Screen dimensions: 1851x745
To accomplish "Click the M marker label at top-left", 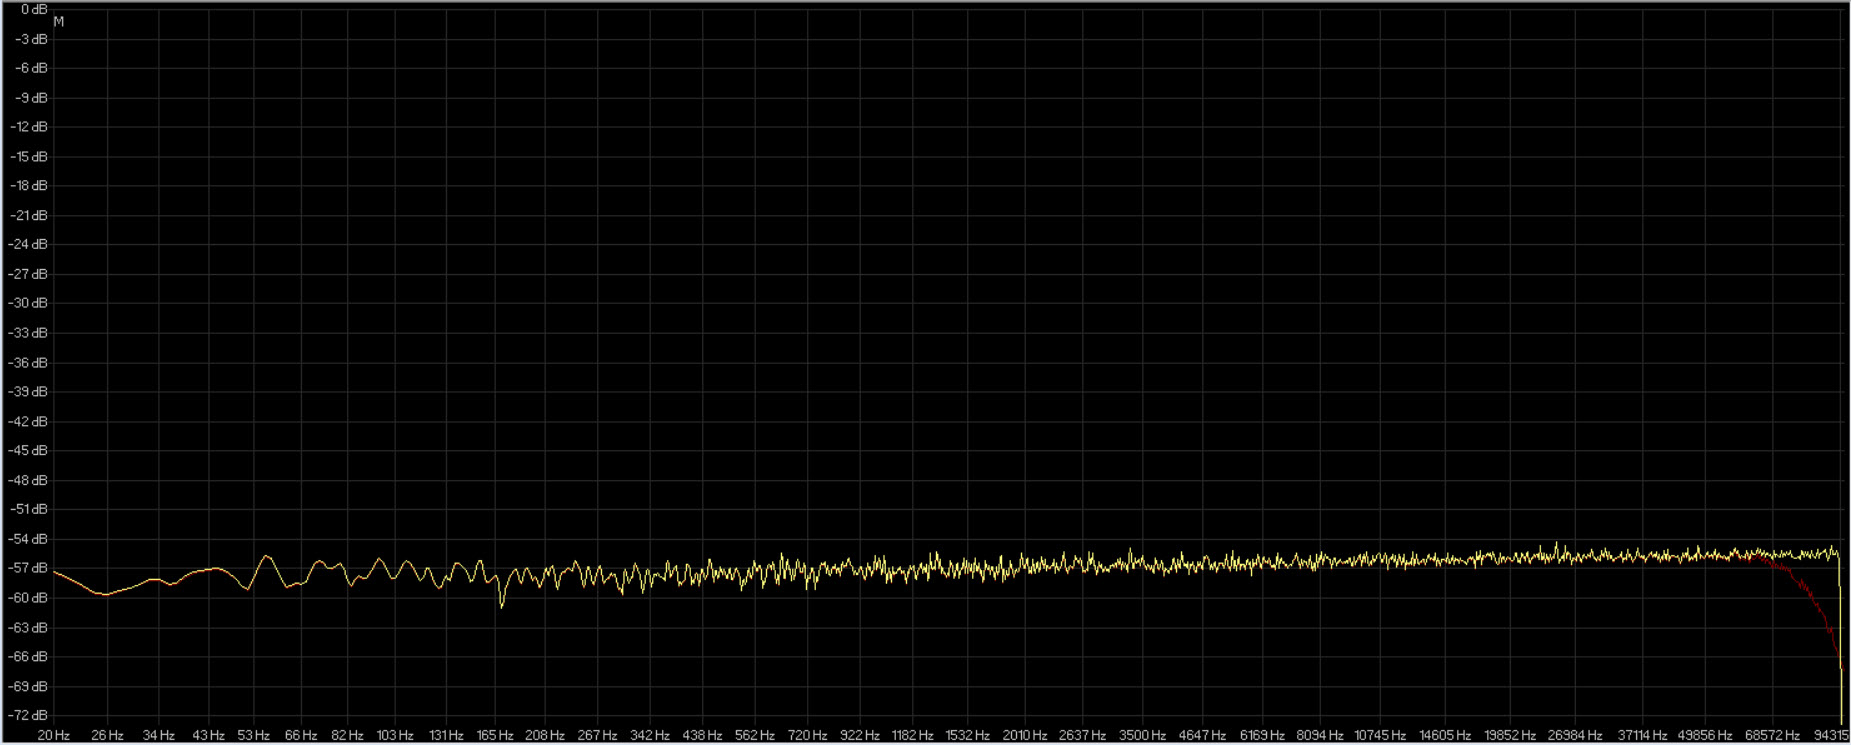I will [x=59, y=22].
